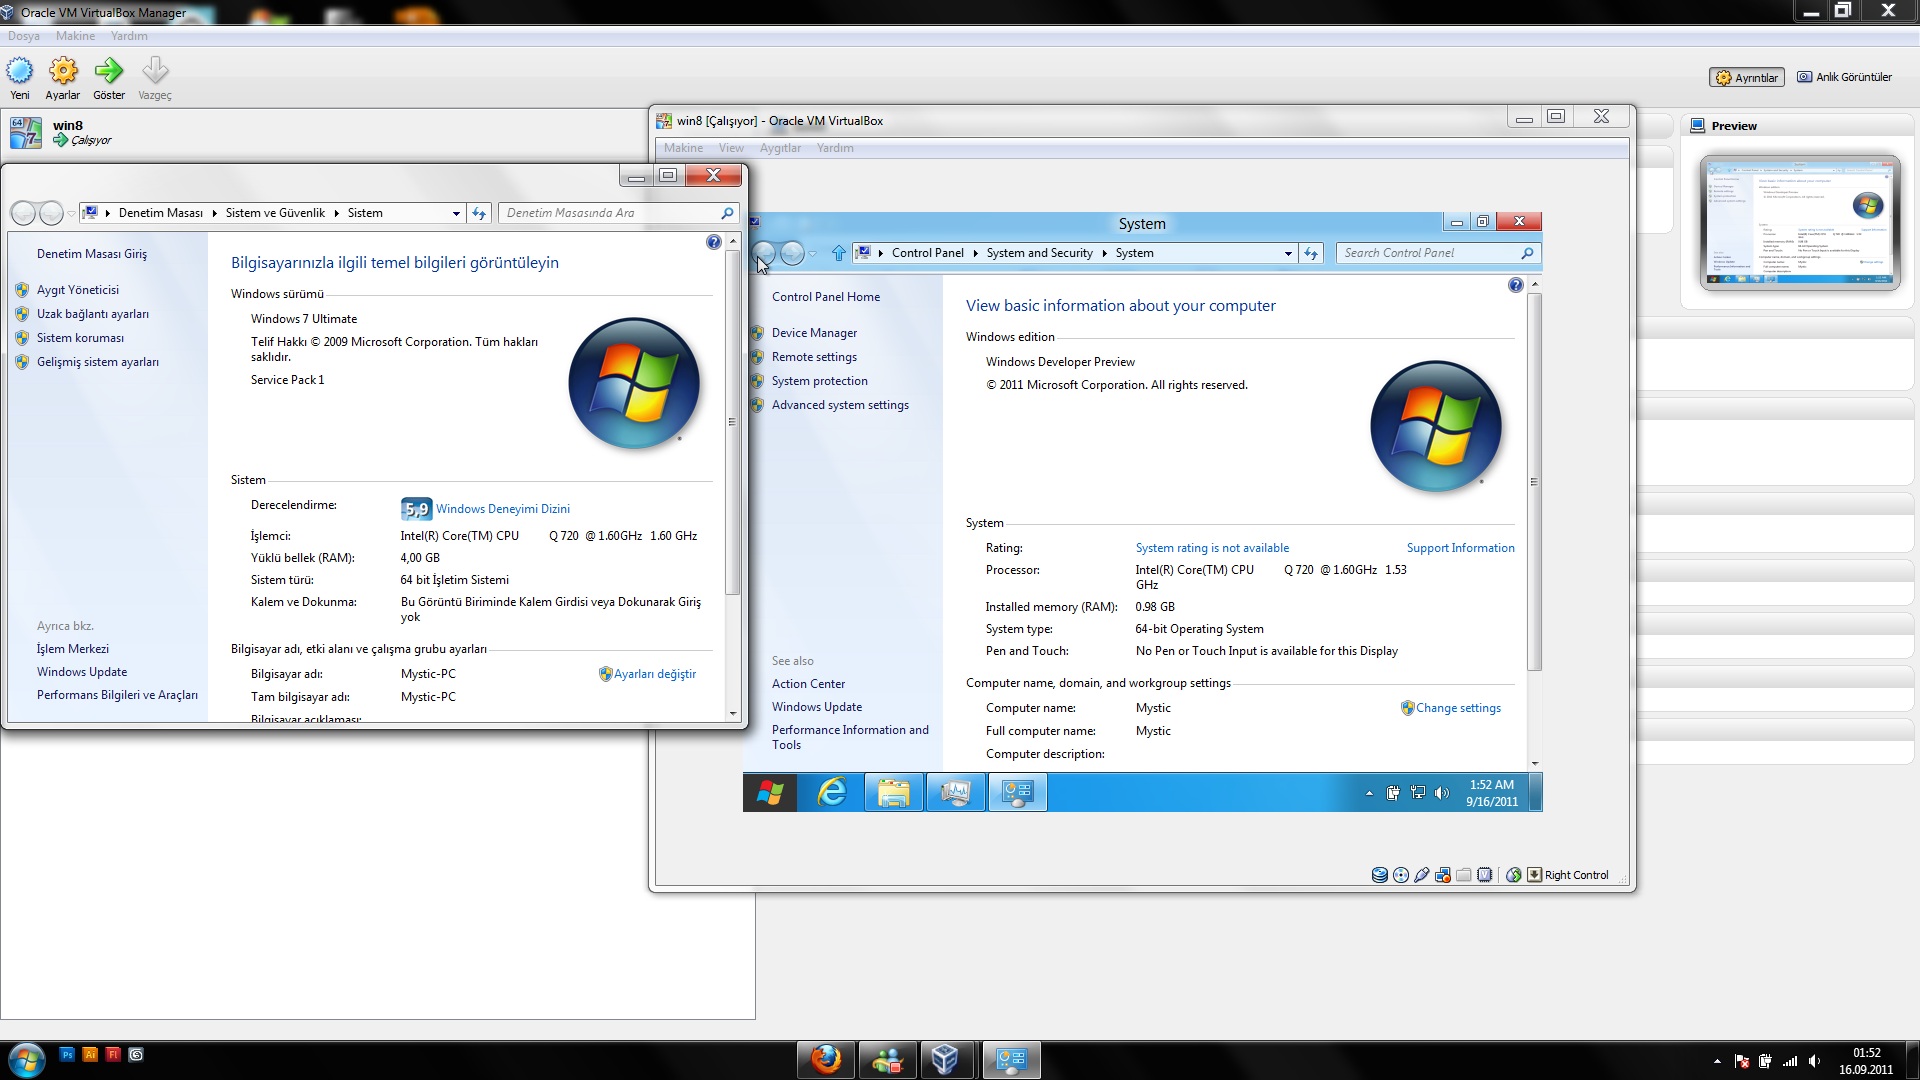1920x1080 pixels.
Task: Open Firefox from host taskbar
Action: point(826,1060)
